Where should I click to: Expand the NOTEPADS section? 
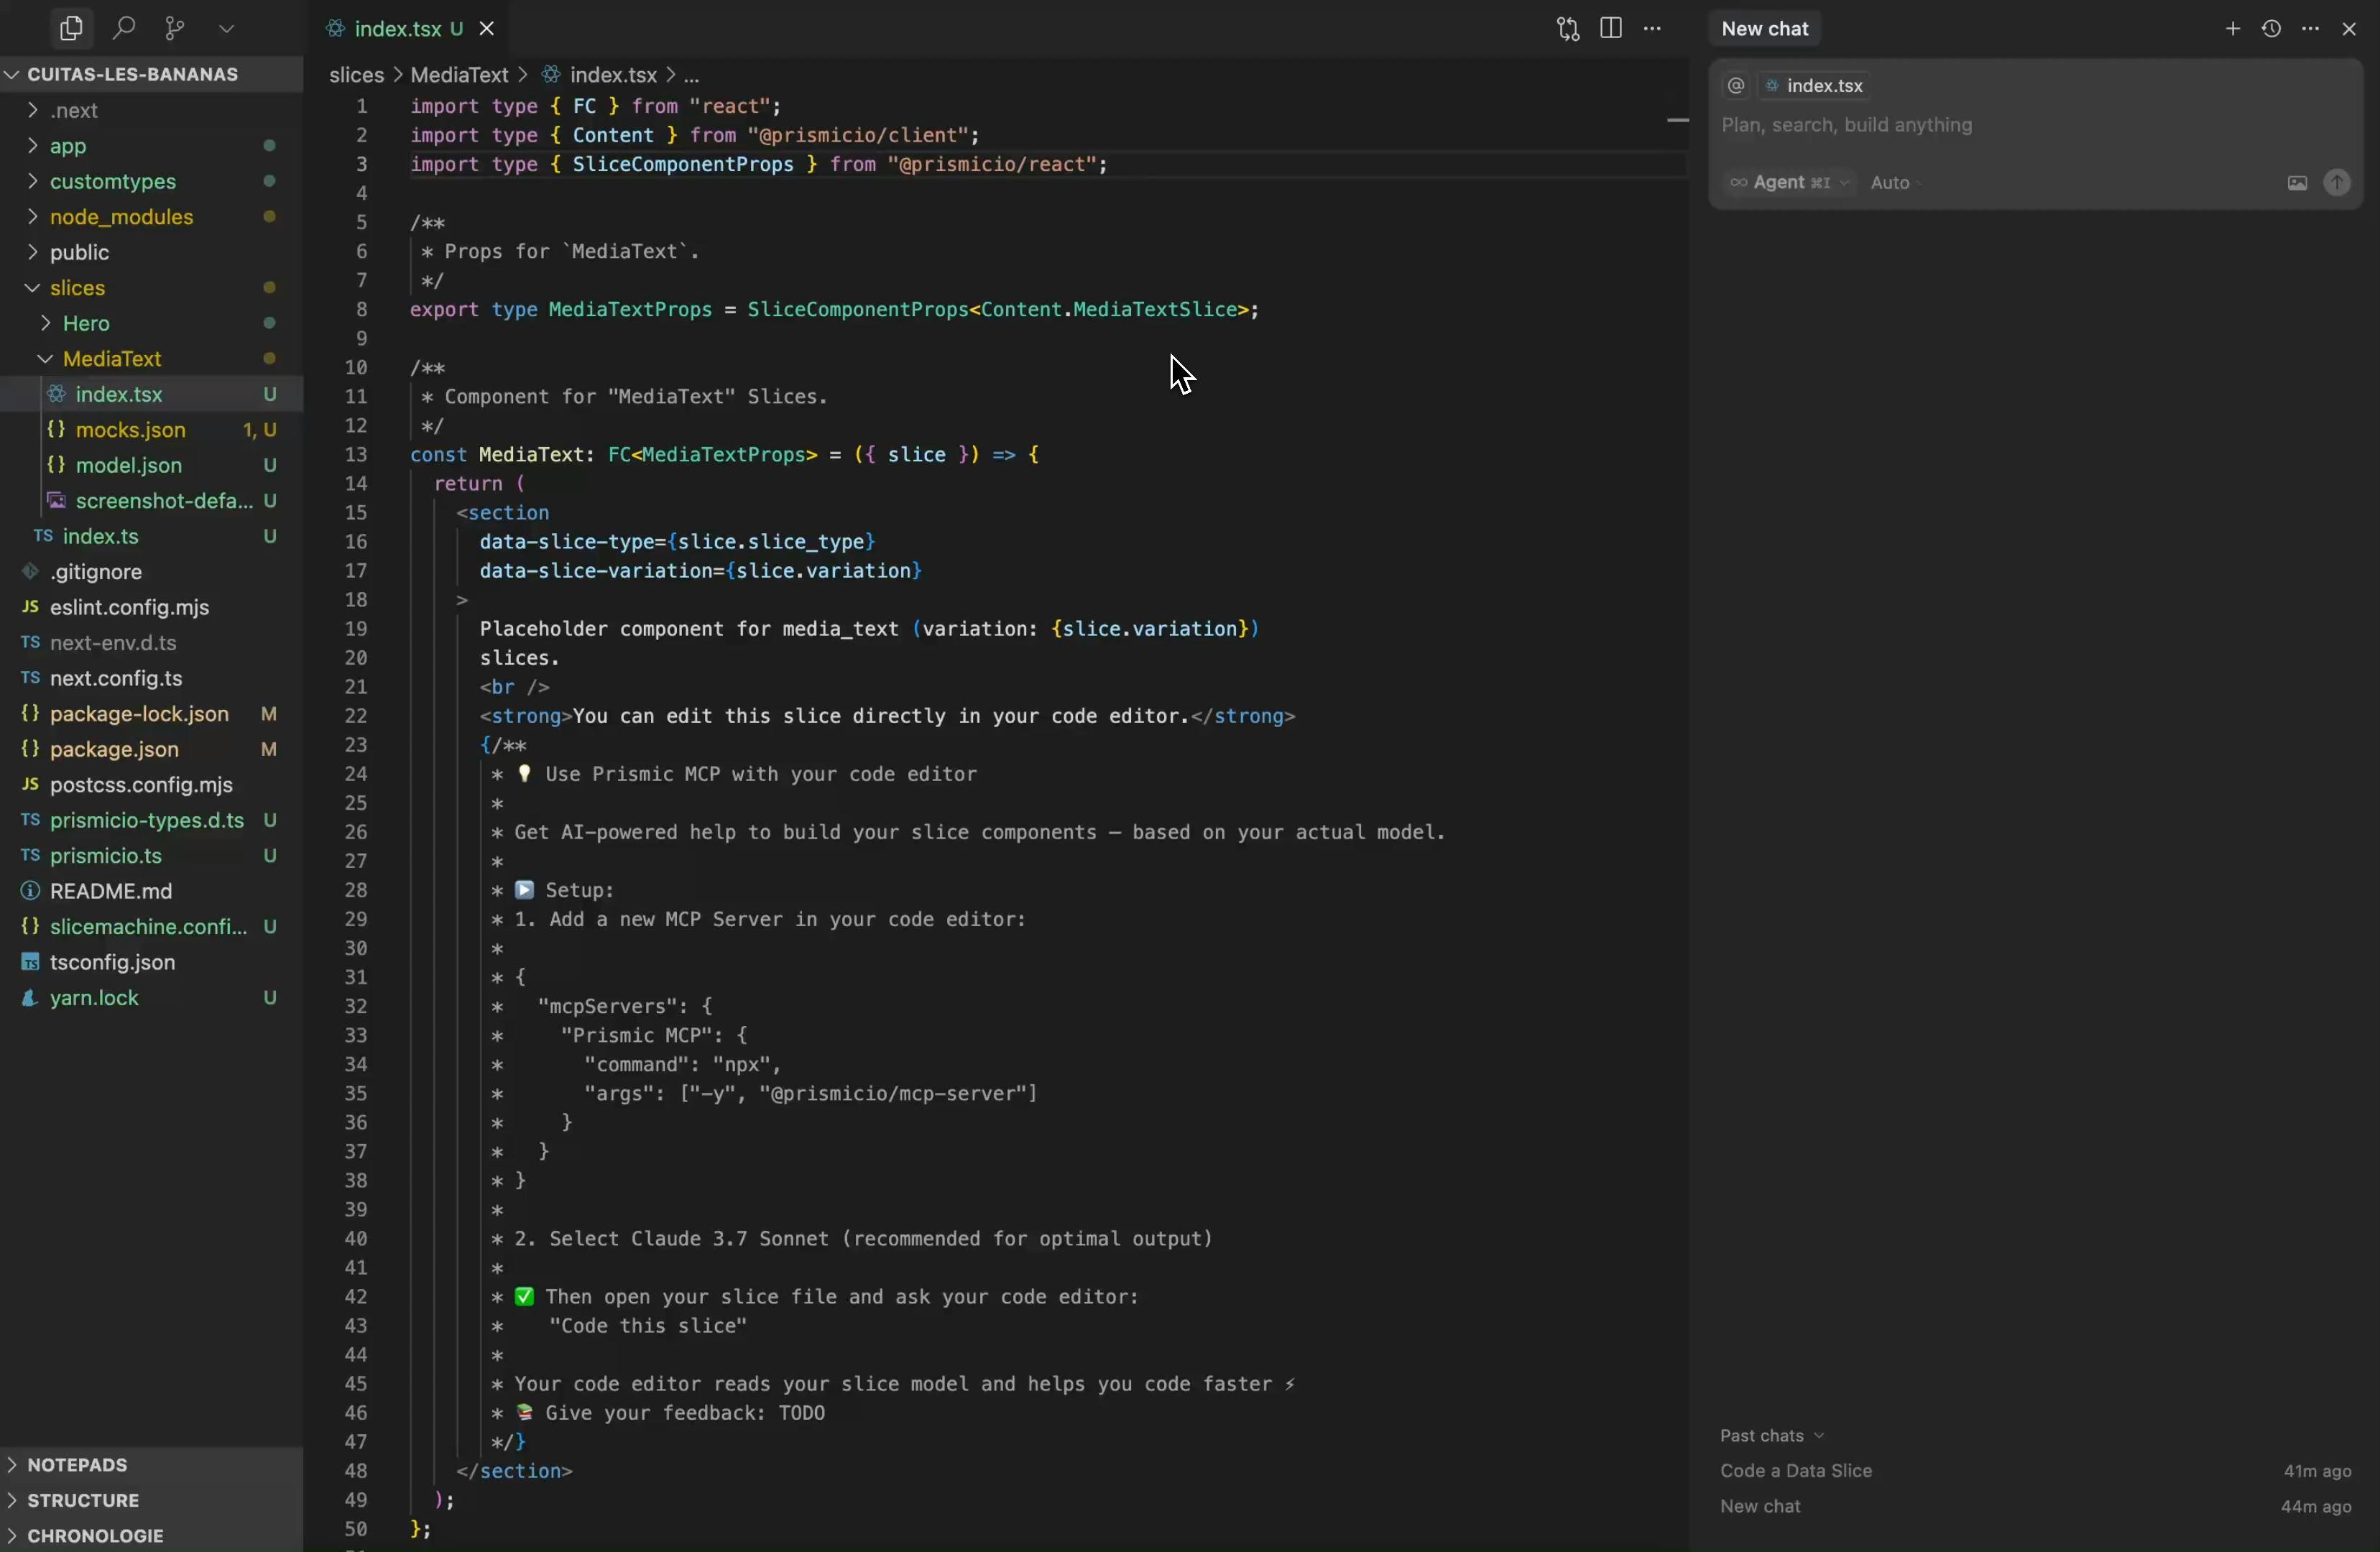click(x=78, y=1465)
